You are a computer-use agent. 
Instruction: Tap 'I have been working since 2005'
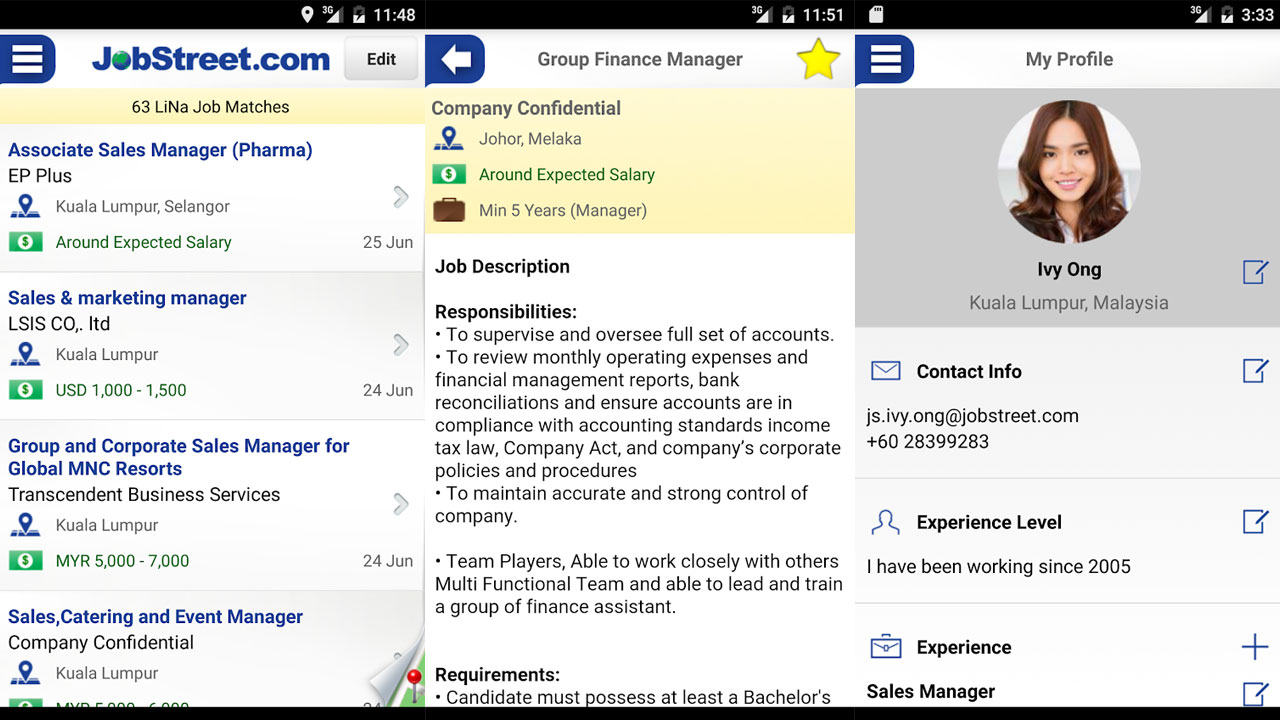999,567
